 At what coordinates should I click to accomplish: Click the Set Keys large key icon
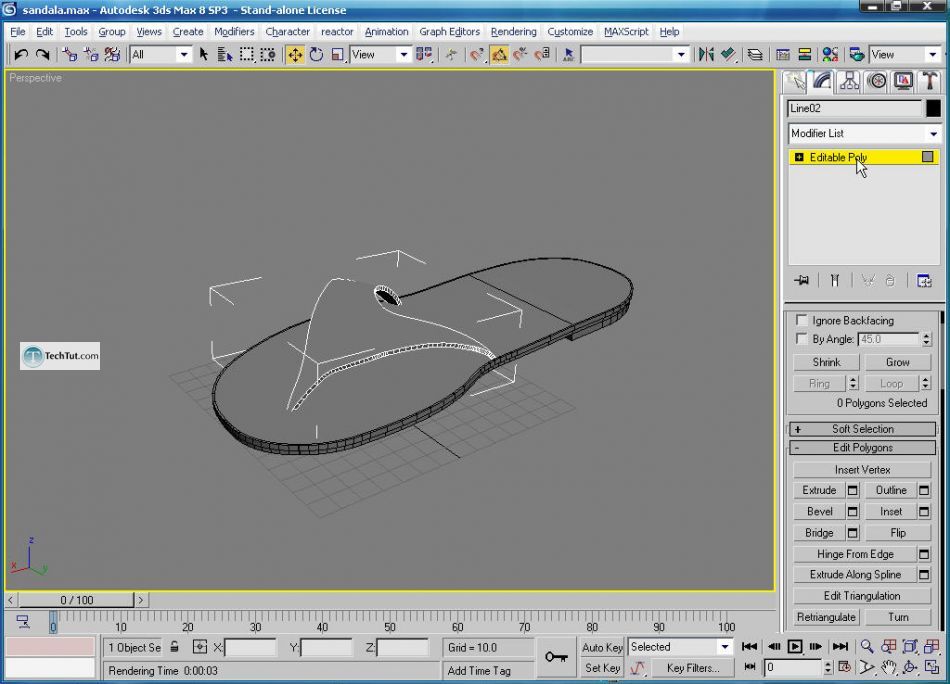[x=556, y=657]
